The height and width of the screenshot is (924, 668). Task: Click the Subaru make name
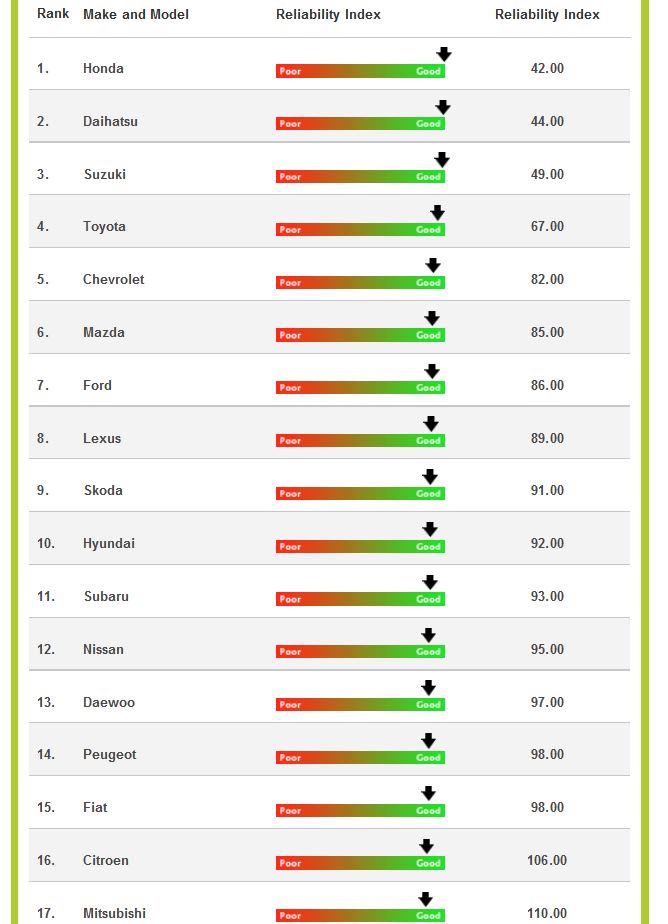click(x=106, y=596)
